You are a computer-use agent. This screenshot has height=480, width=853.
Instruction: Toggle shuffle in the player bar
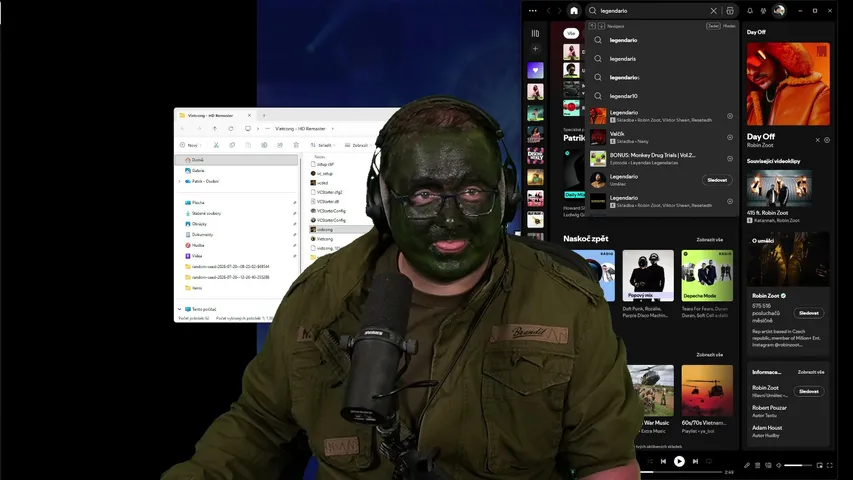click(x=649, y=461)
